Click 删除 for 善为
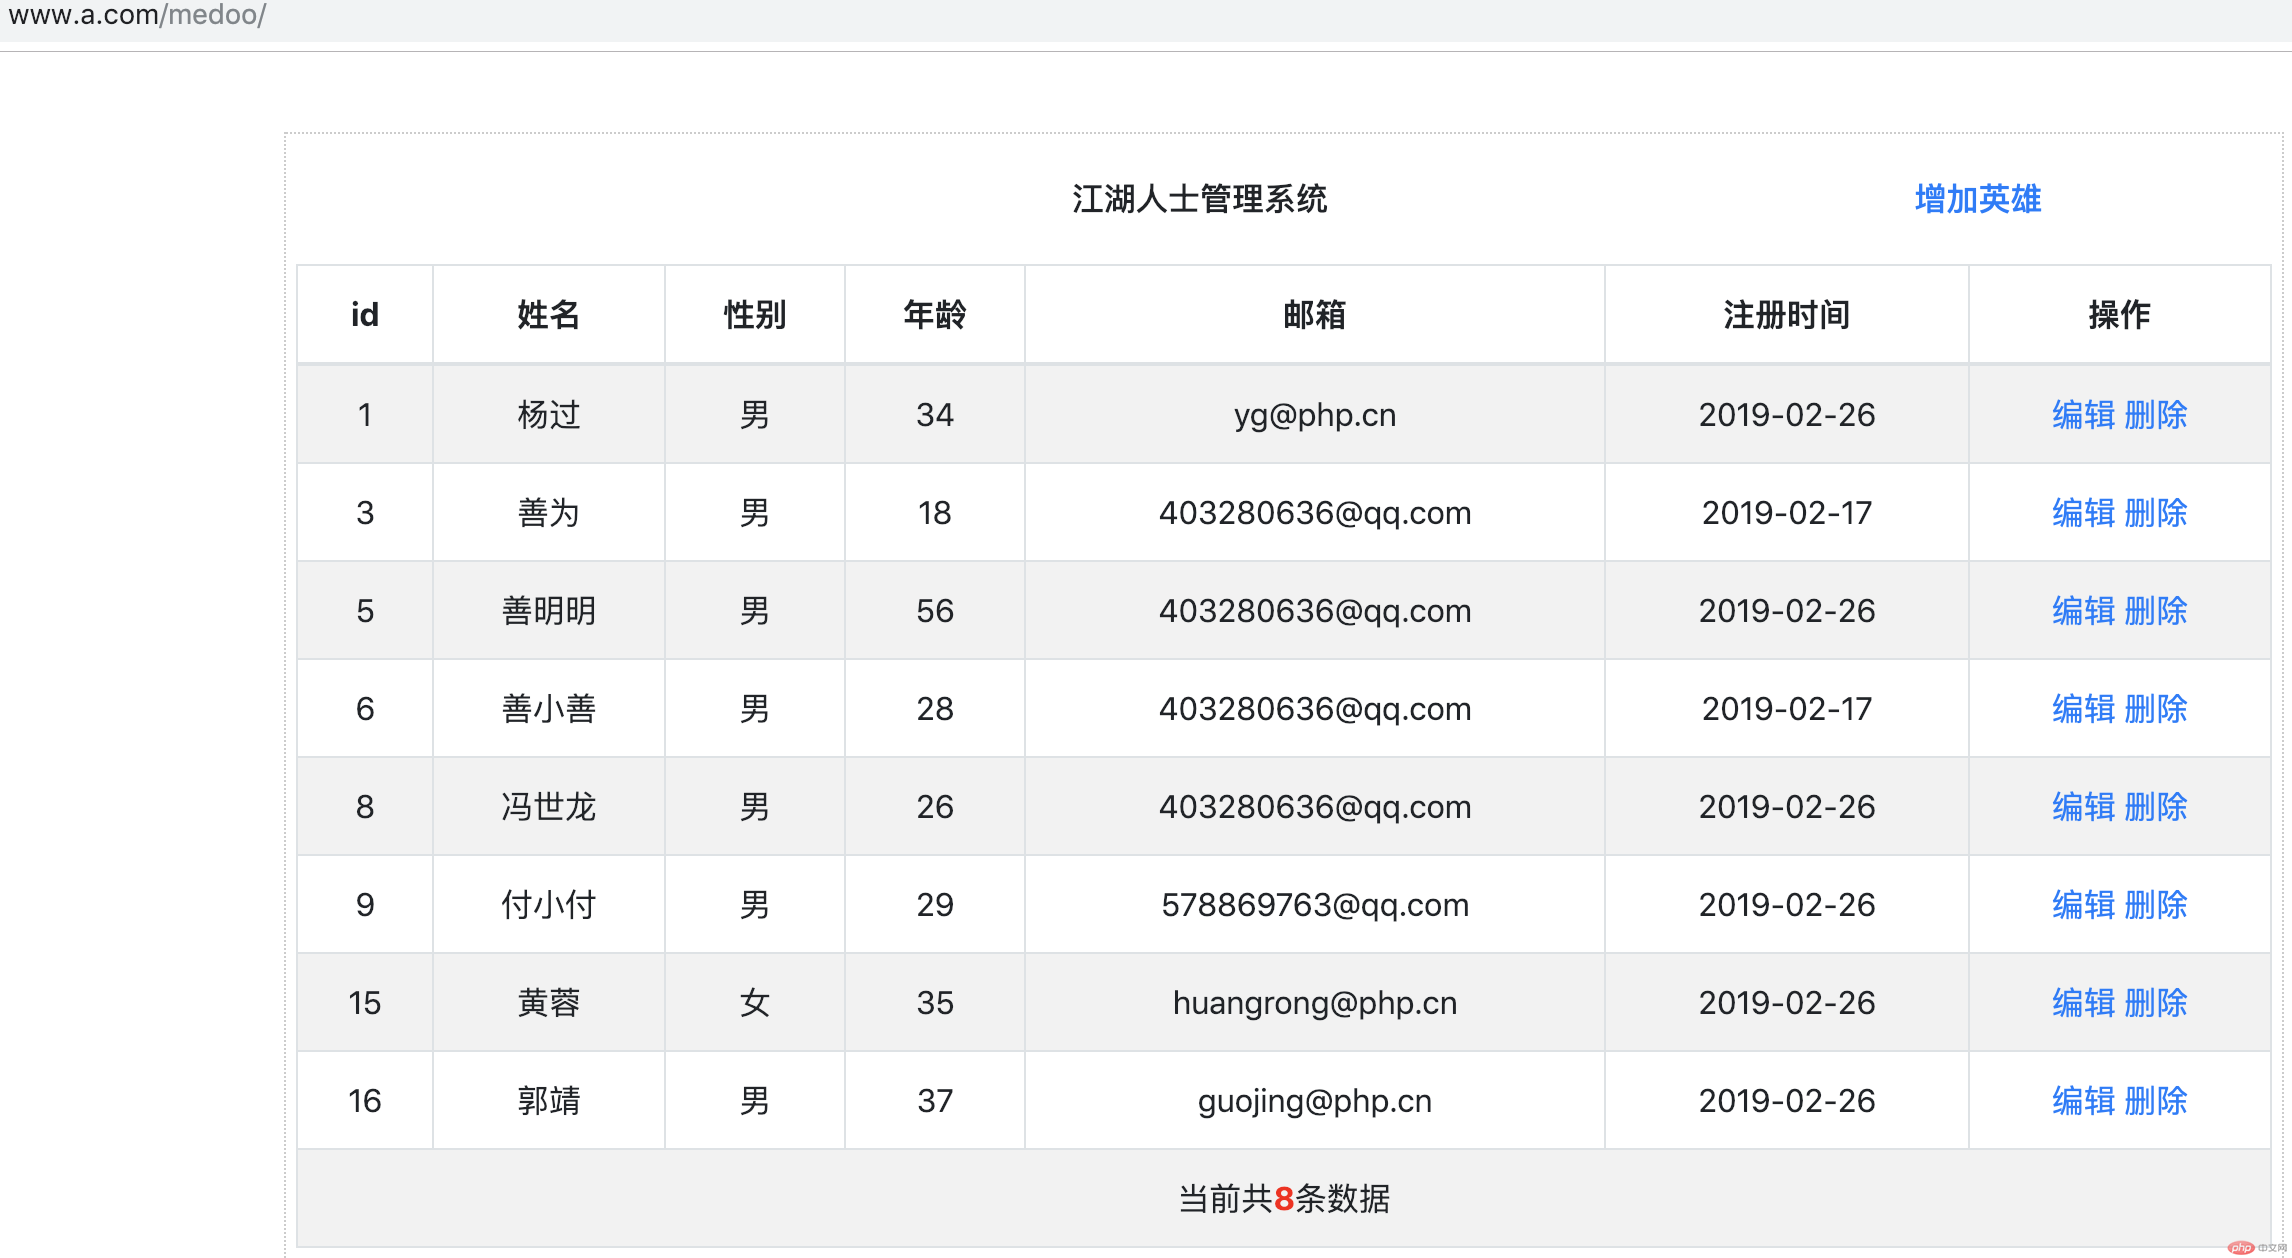The width and height of the screenshot is (2292, 1258). [x=2155, y=513]
